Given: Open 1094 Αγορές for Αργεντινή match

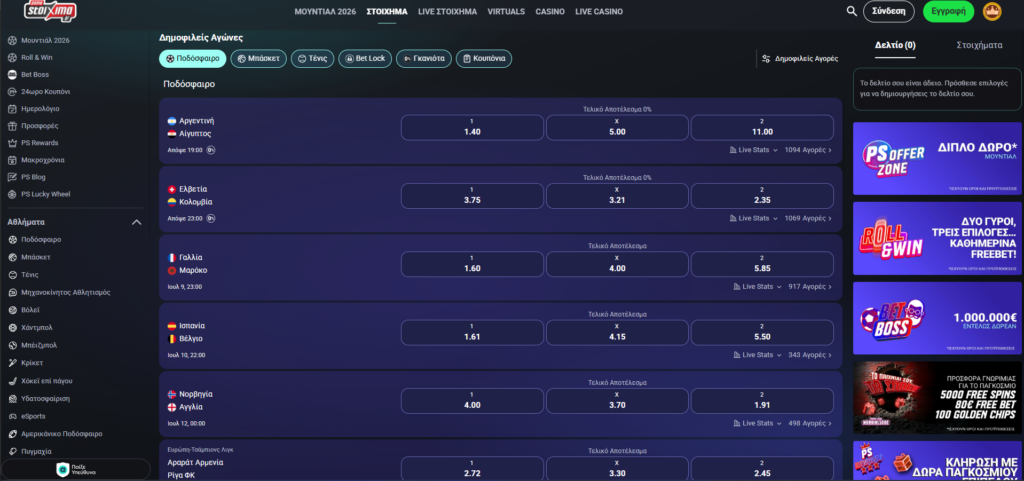Looking at the screenshot, I should tap(808, 150).
